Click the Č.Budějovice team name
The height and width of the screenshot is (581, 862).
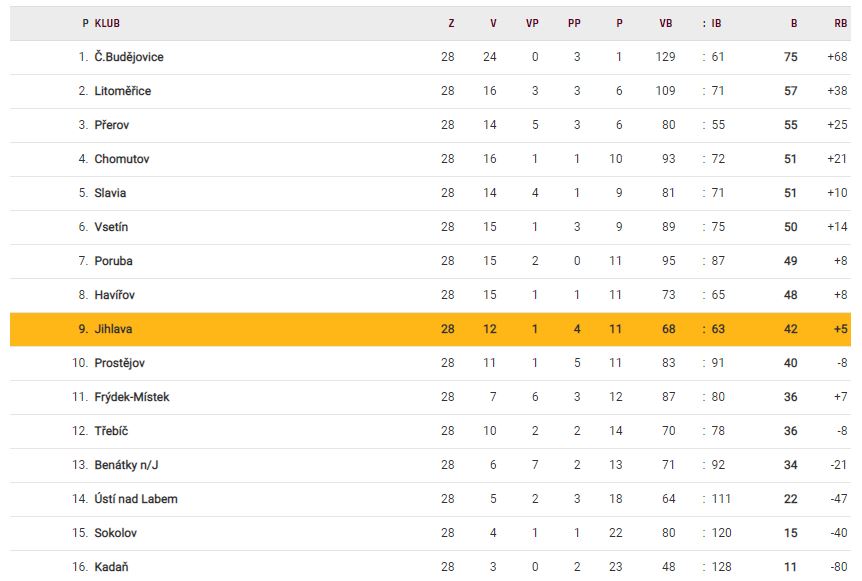click(x=129, y=57)
